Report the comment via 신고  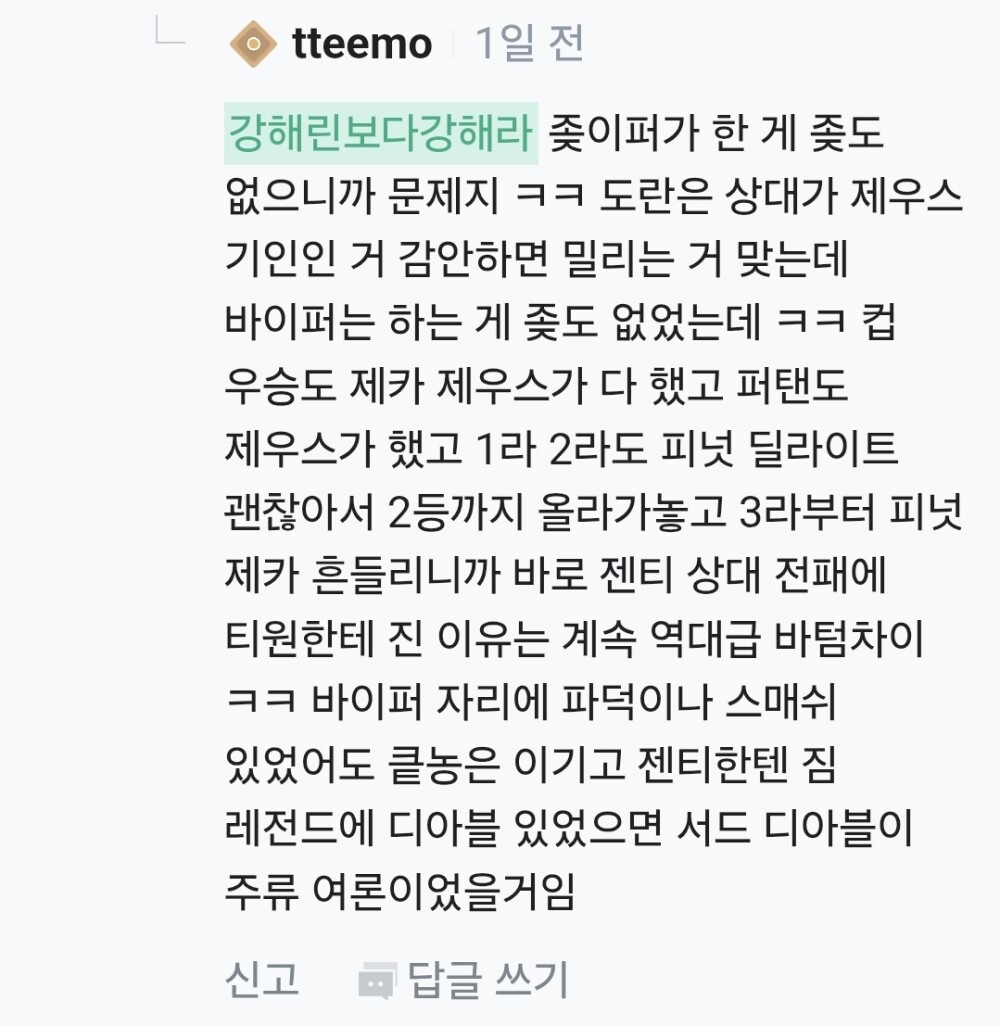pos(262,978)
